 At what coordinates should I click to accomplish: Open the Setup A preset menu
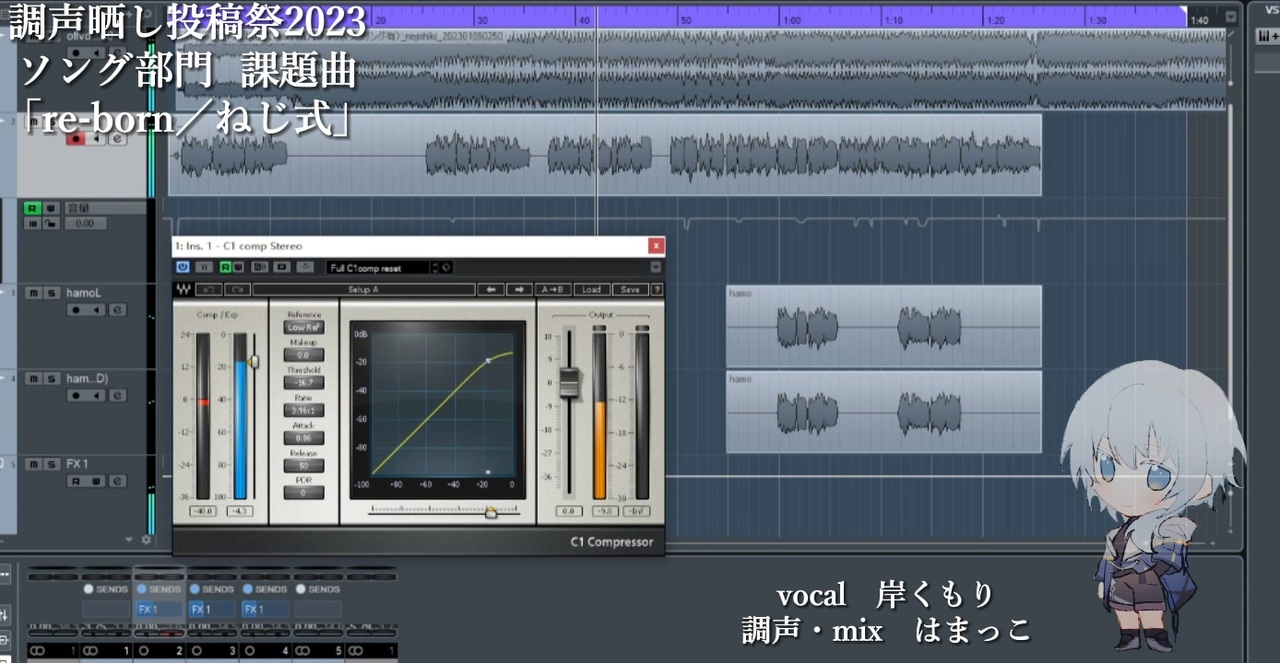pos(364,289)
